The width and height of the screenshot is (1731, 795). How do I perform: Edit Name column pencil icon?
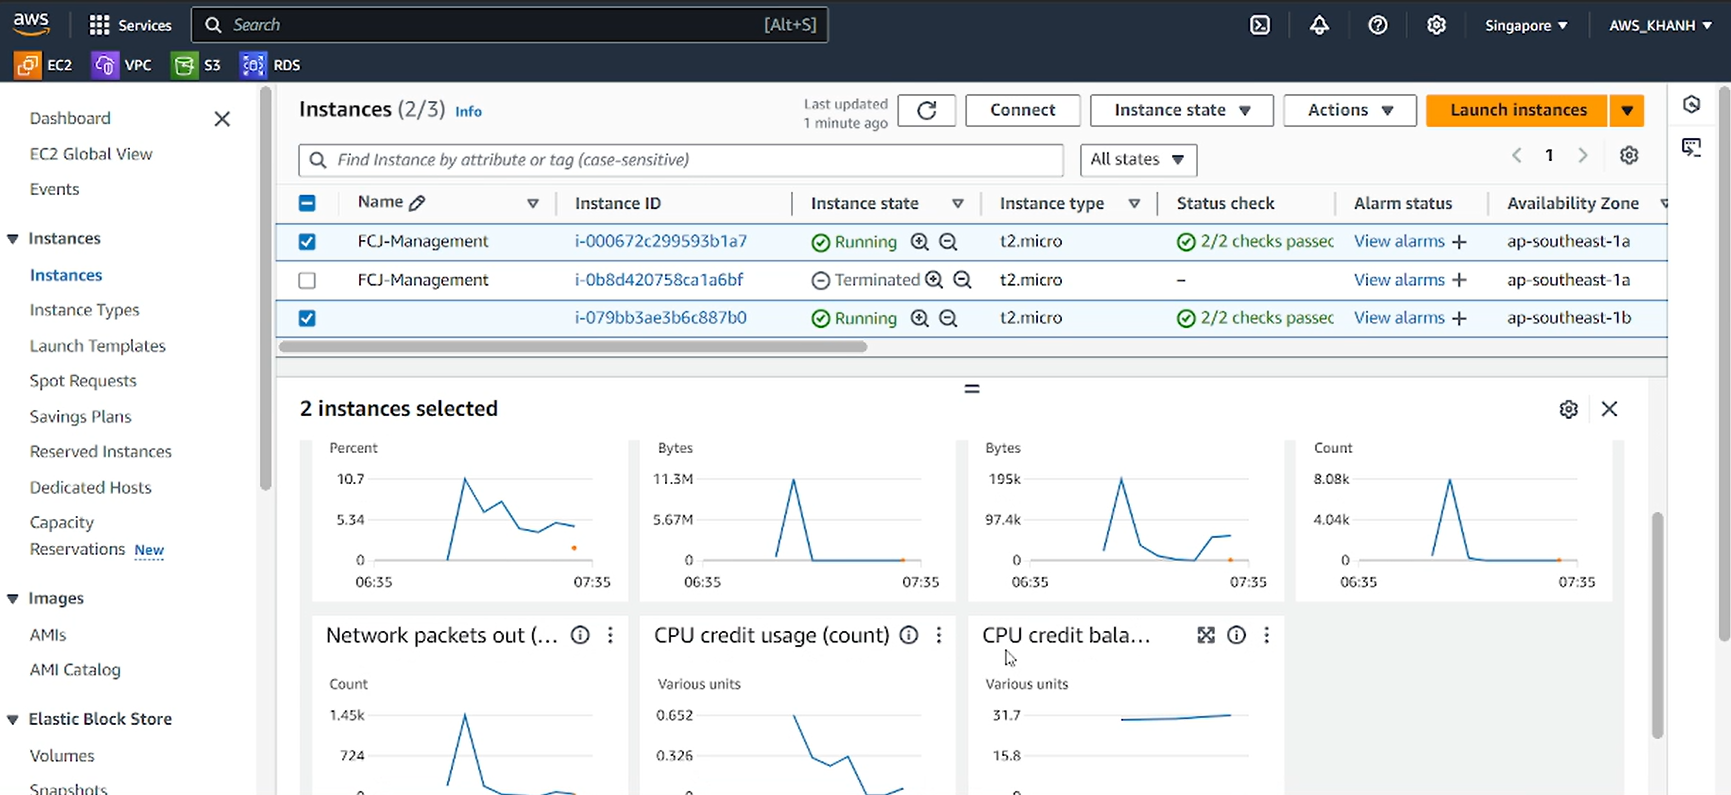pyautogui.click(x=417, y=203)
